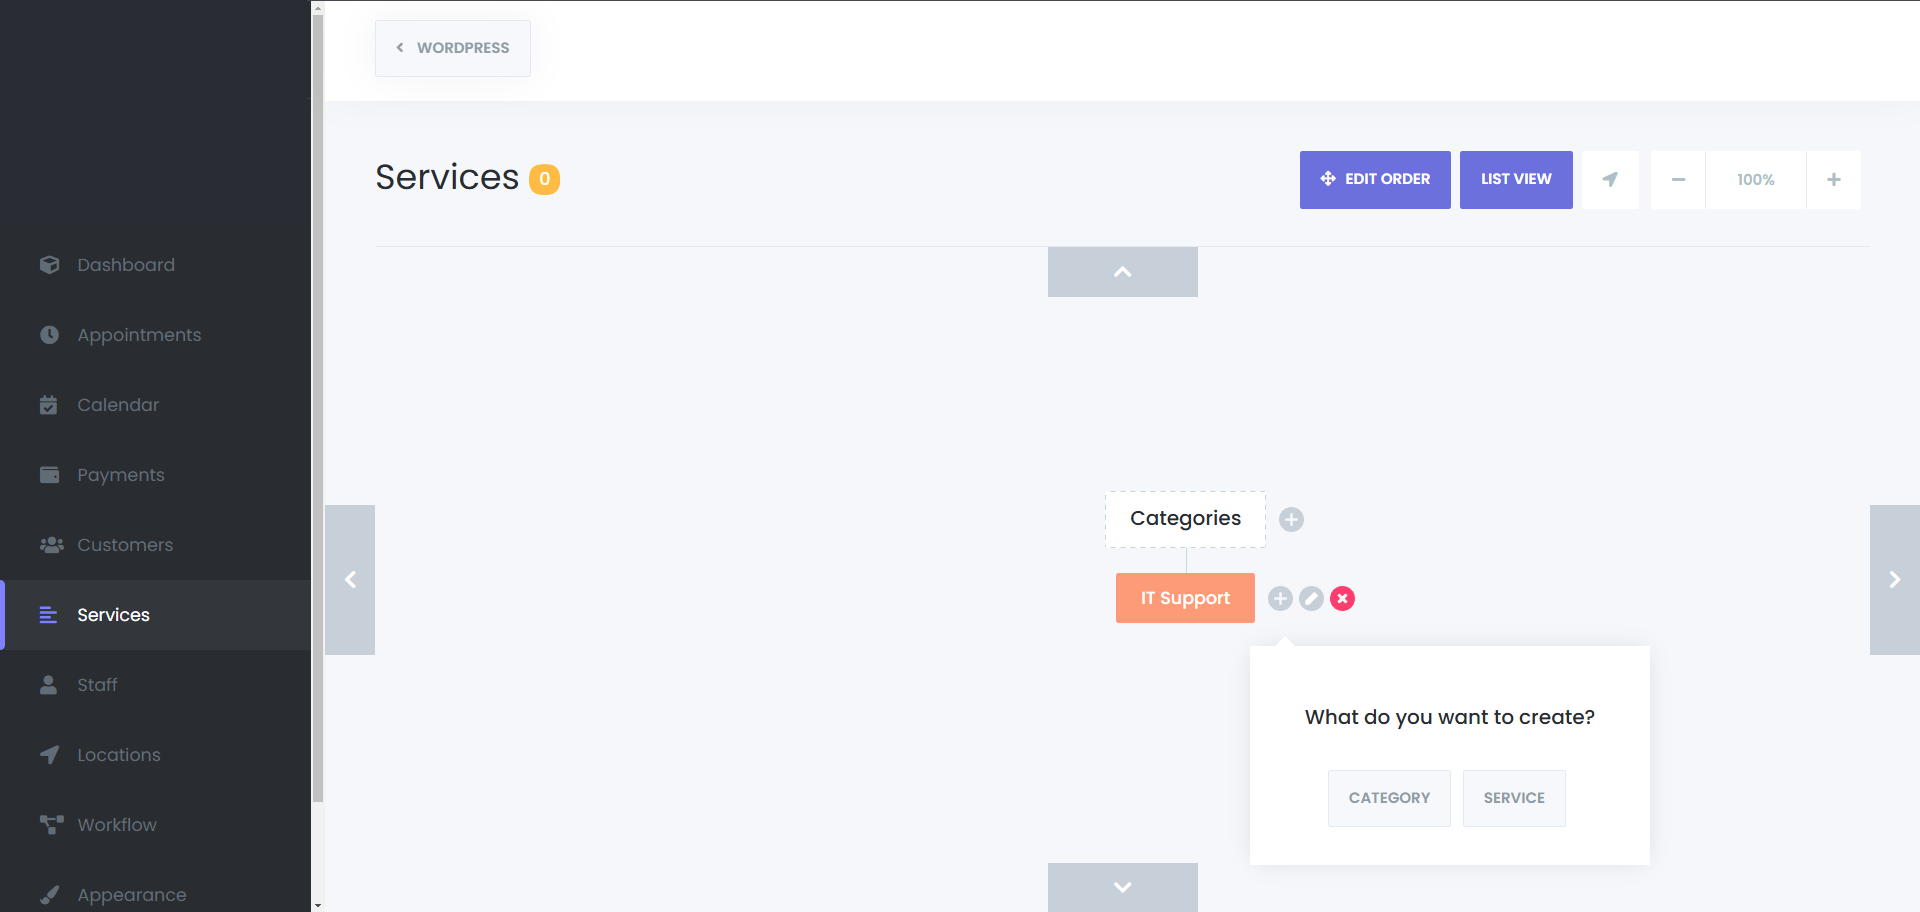
Task: Click the pencil edit icon for IT Support
Action: tap(1311, 598)
